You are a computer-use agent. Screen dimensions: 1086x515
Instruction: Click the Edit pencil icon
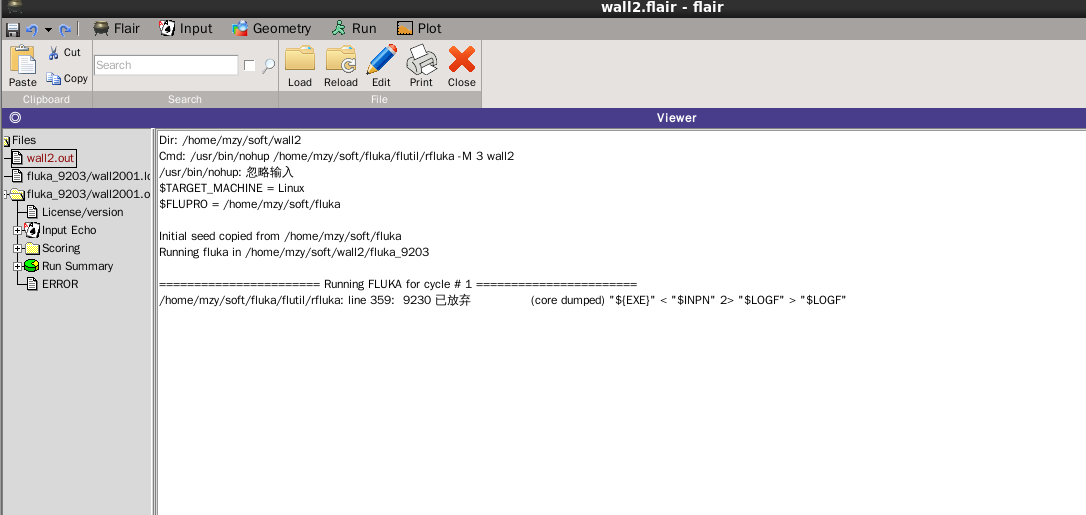point(382,66)
